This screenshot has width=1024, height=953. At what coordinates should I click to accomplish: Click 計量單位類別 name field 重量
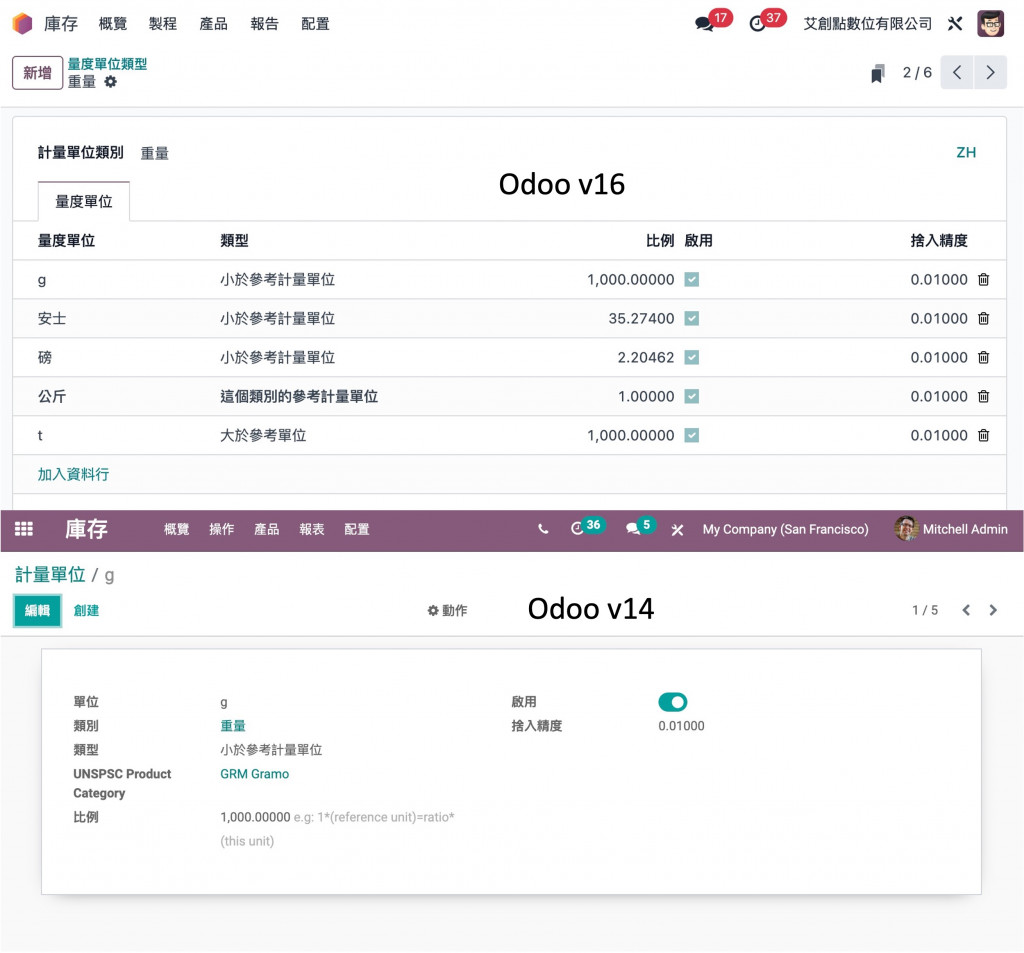[x=155, y=153]
